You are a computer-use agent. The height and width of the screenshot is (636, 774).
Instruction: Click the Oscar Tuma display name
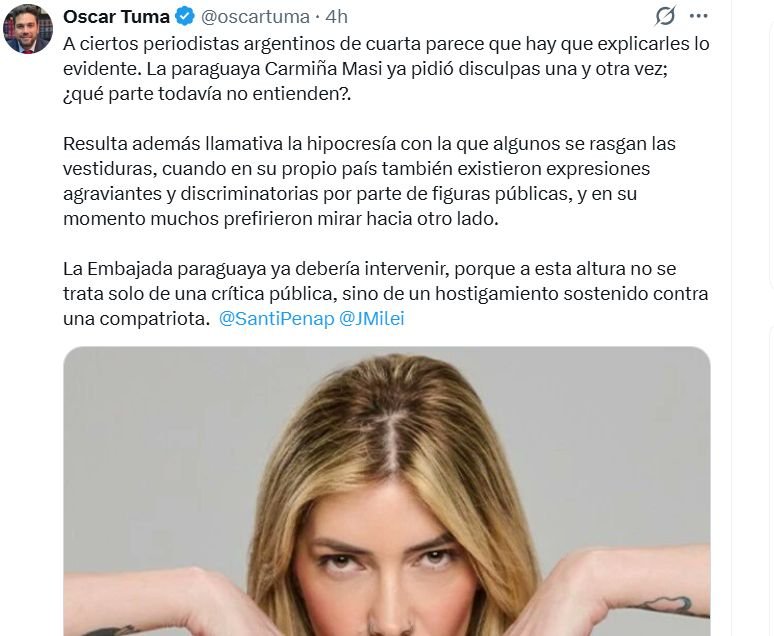coord(116,17)
